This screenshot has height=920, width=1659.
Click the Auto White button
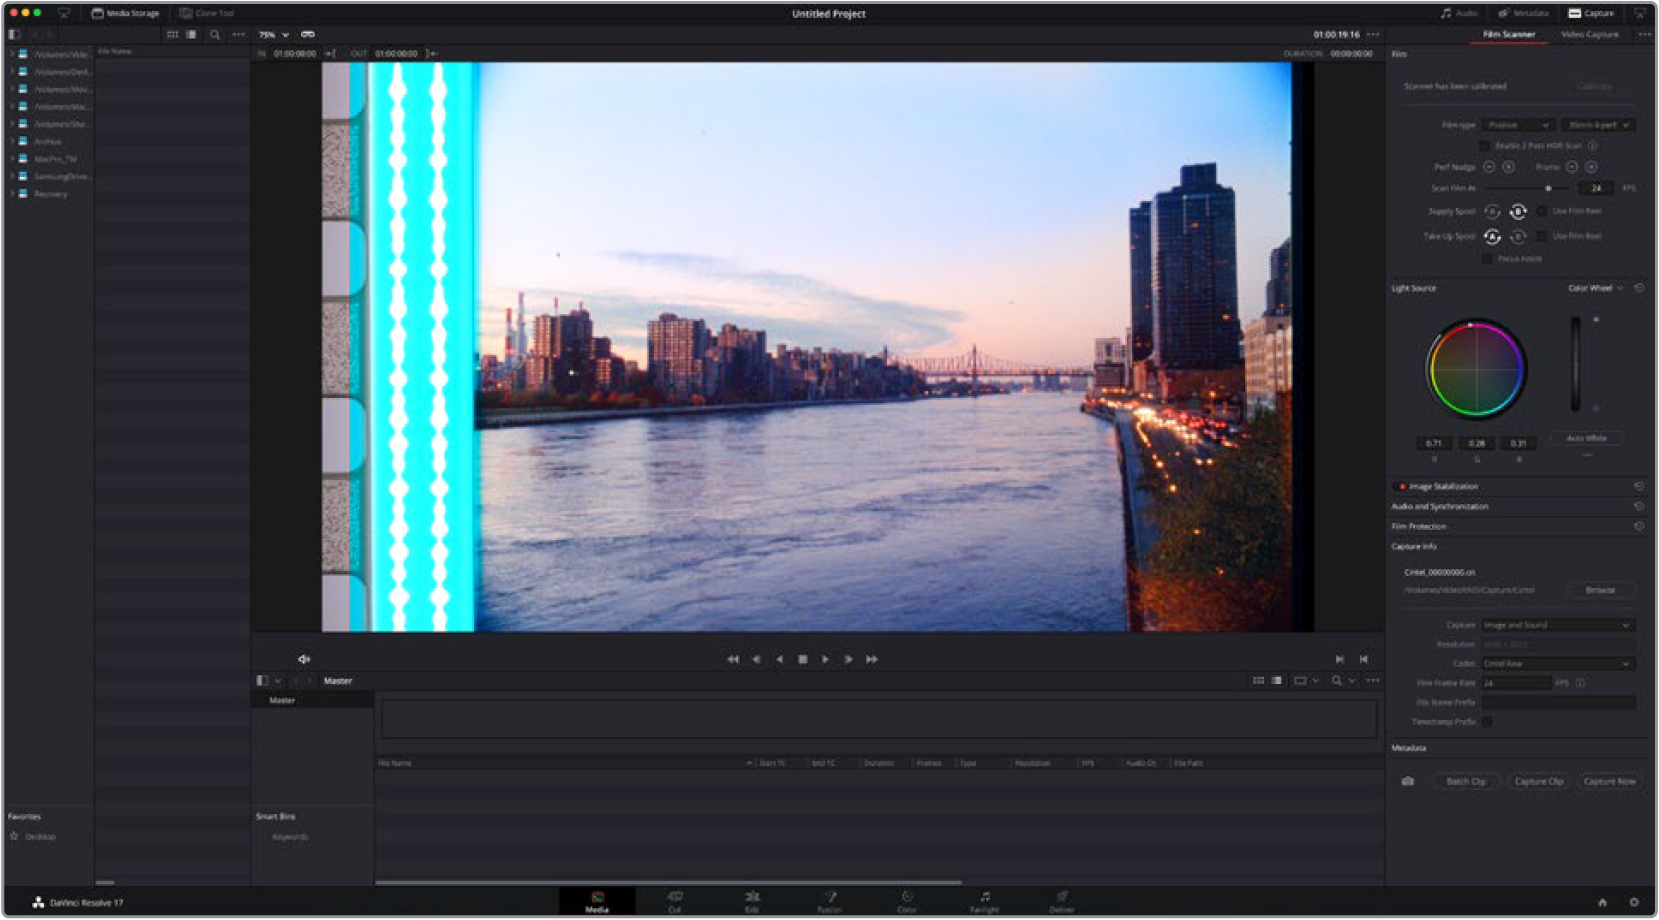1586,438
